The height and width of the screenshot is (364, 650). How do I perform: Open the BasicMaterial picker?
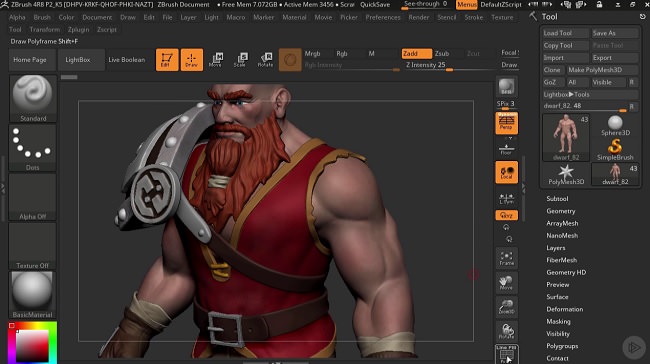click(33, 295)
